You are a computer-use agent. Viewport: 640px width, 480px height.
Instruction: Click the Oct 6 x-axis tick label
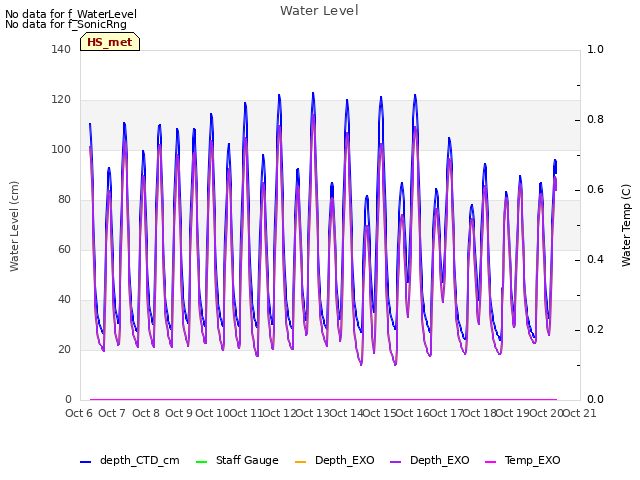click(x=79, y=413)
